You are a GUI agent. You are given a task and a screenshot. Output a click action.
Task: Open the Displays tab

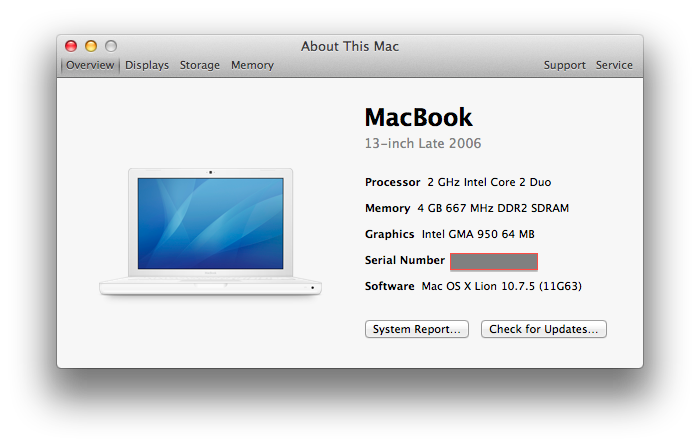point(147,65)
